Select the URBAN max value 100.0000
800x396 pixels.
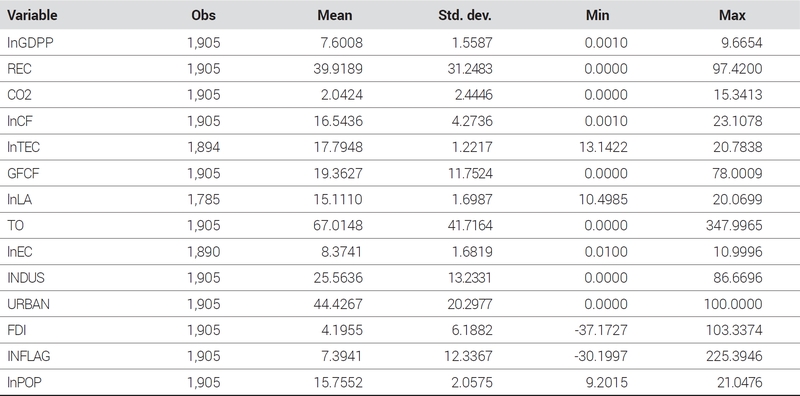[x=734, y=304]
